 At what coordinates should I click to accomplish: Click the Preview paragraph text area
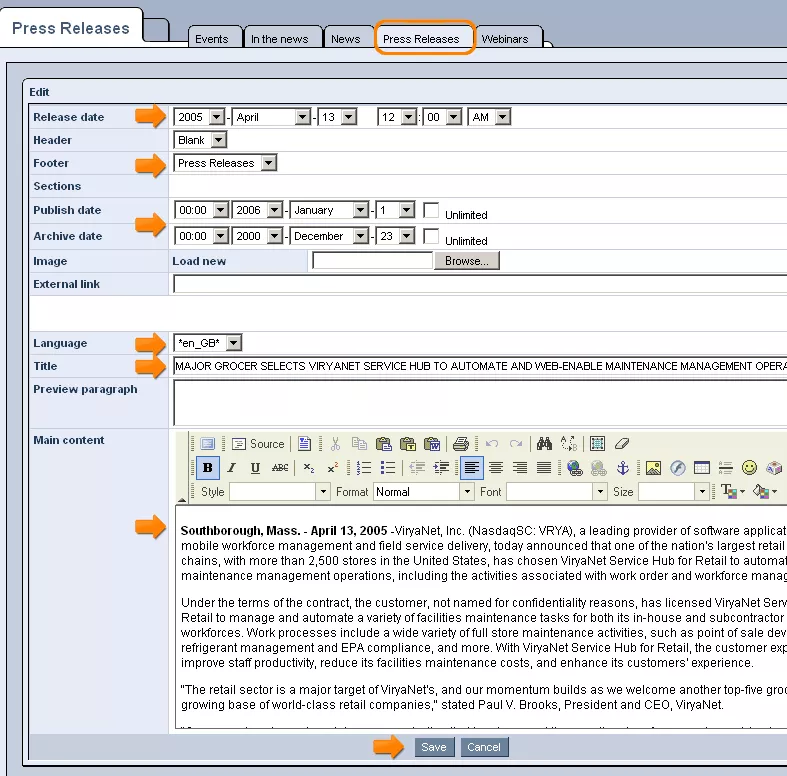(x=480, y=403)
